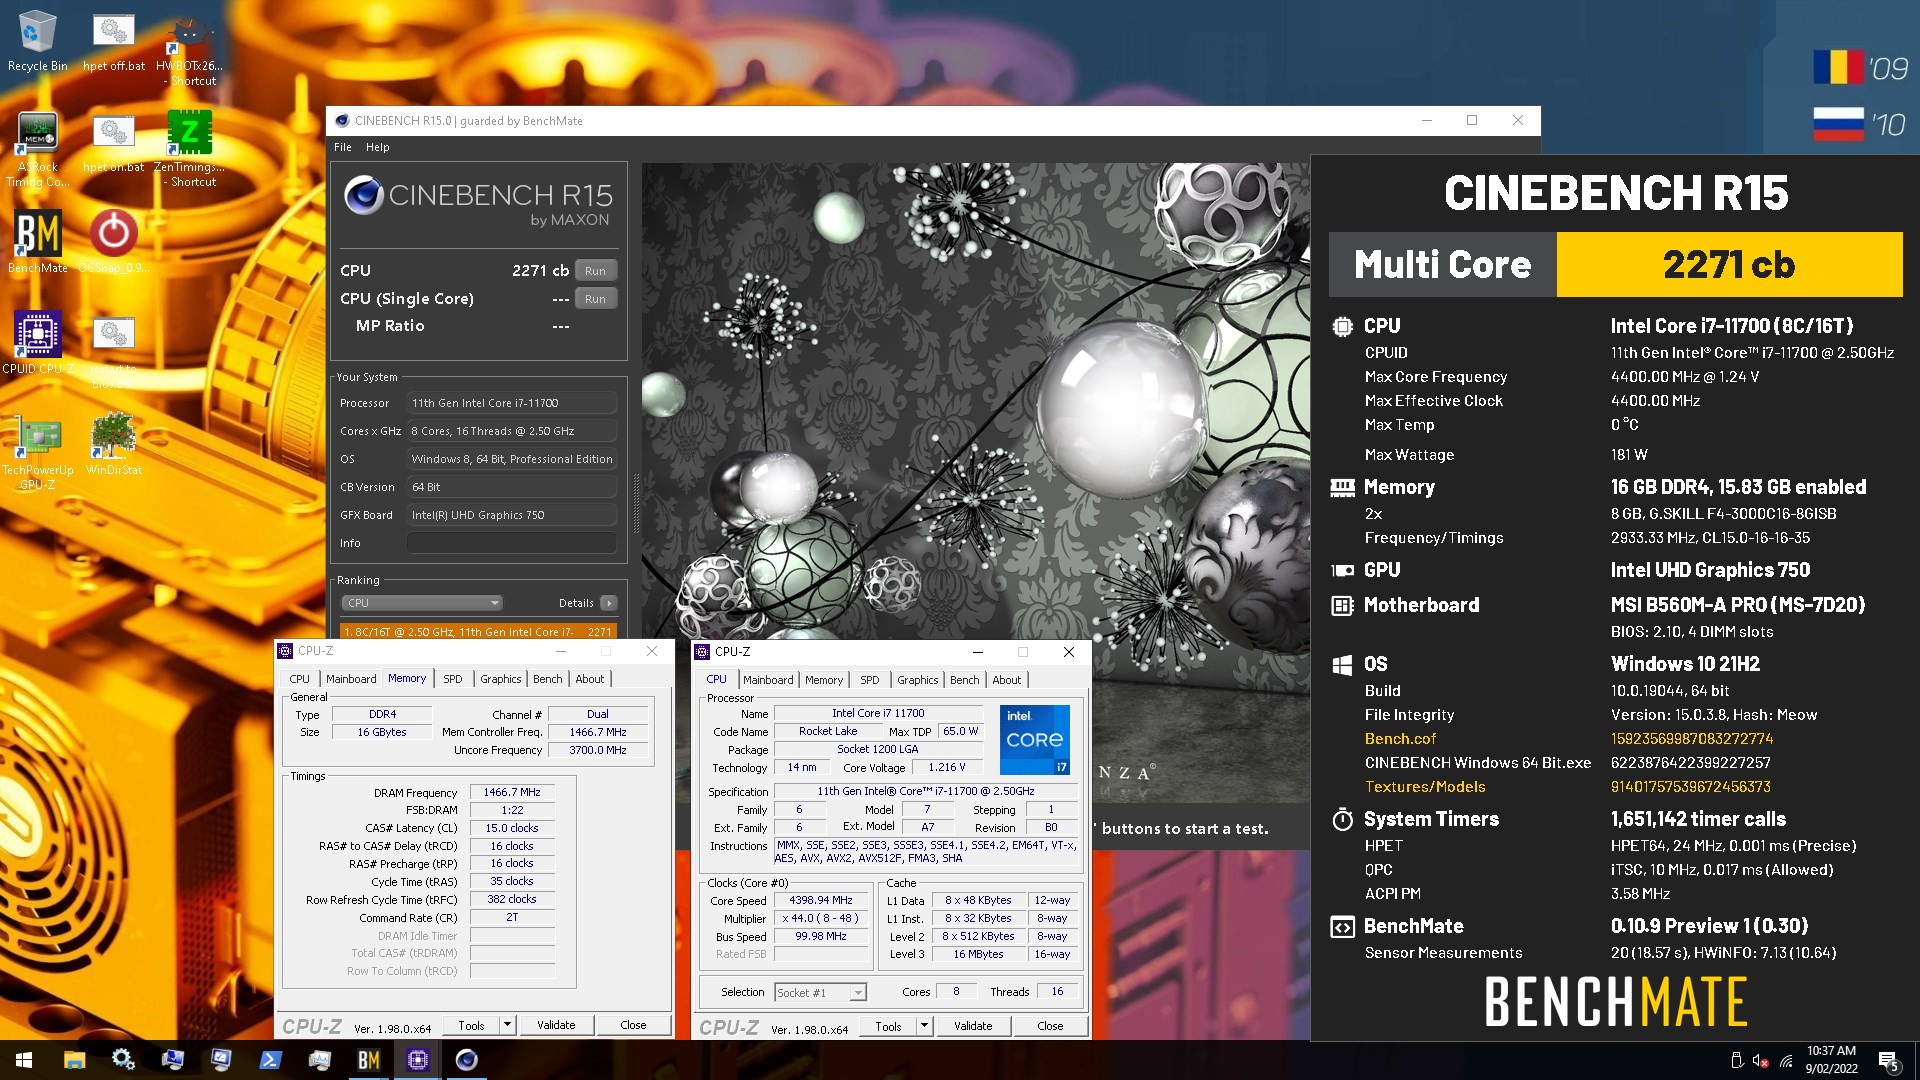
Task: Open the PowerShell taskbar icon
Action: (270, 1060)
